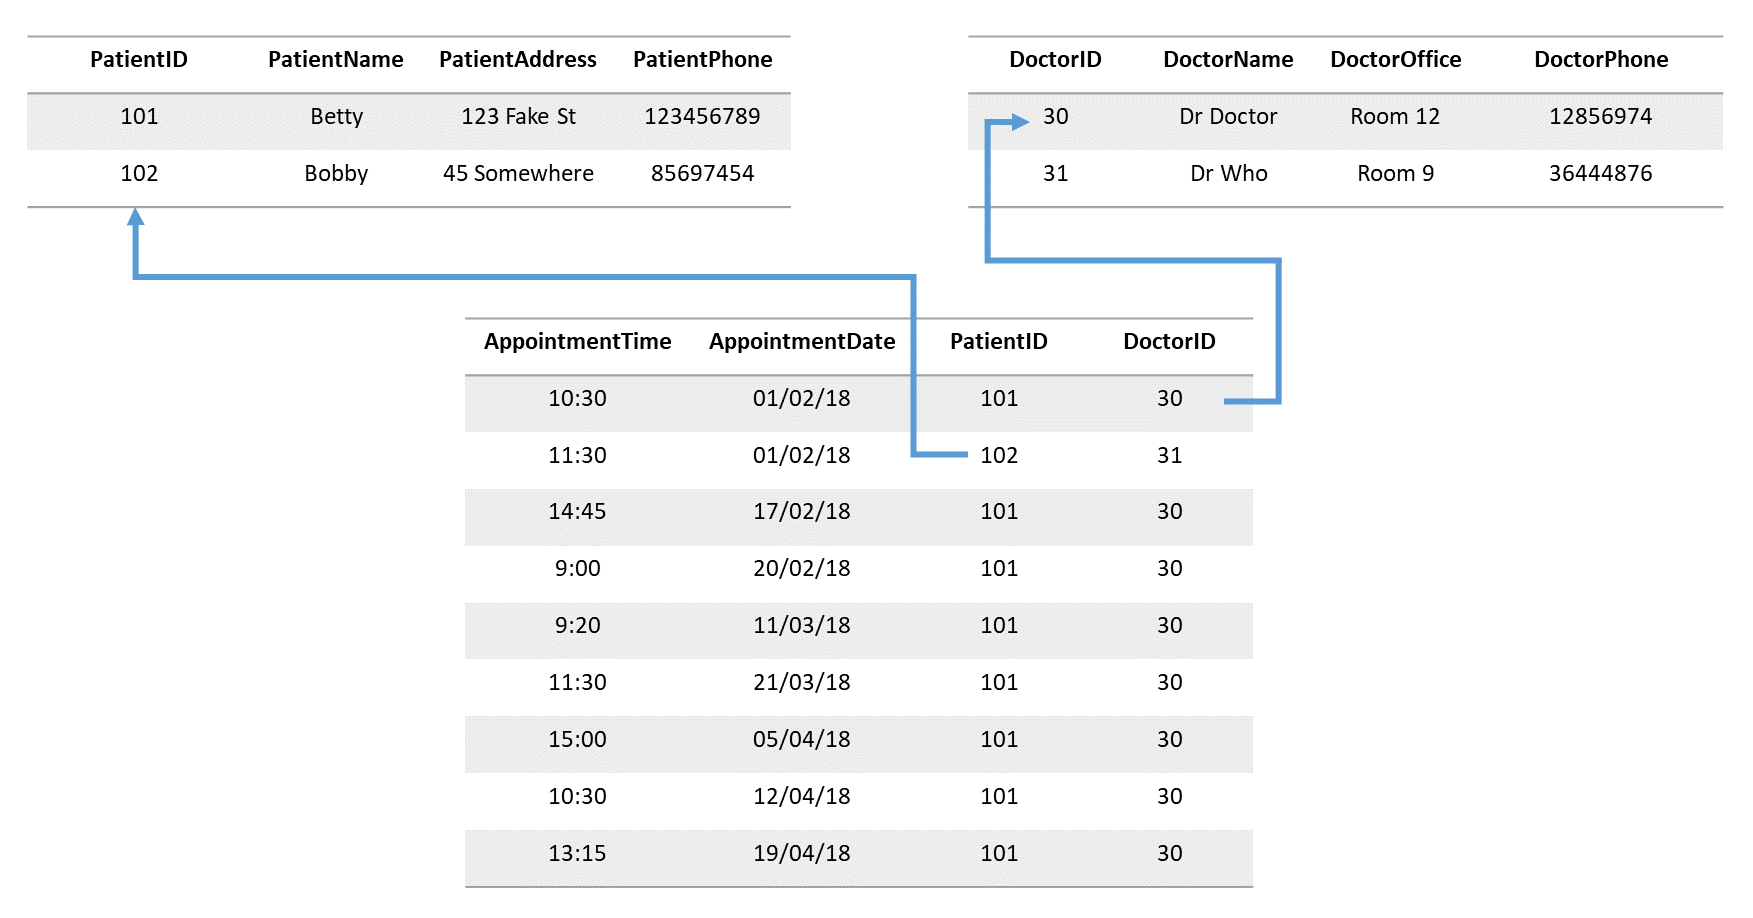Viewport: 1753px width, 918px height.
Task: Click DoctorID 30 in the 13:15 row
Action: [1170, 854]
